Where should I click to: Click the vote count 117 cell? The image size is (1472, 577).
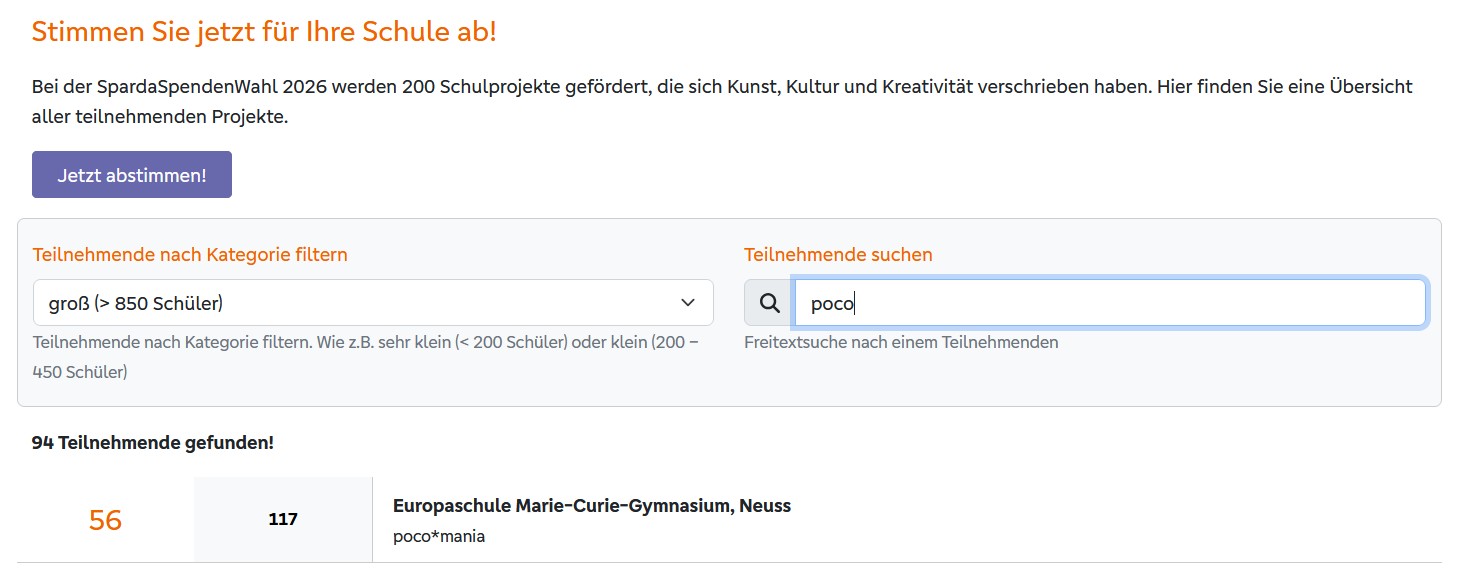pyautogui.click(x=283, y=520)
